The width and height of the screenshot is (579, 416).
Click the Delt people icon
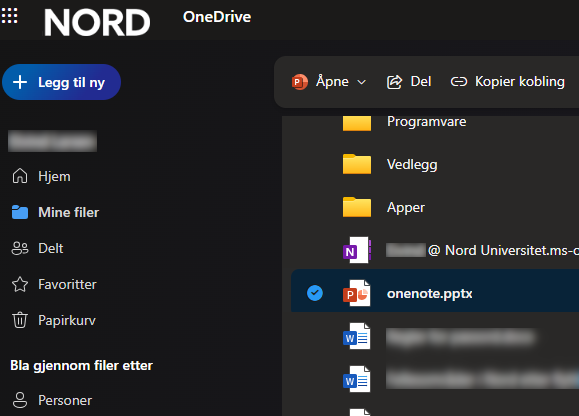[x=20, y=248]
